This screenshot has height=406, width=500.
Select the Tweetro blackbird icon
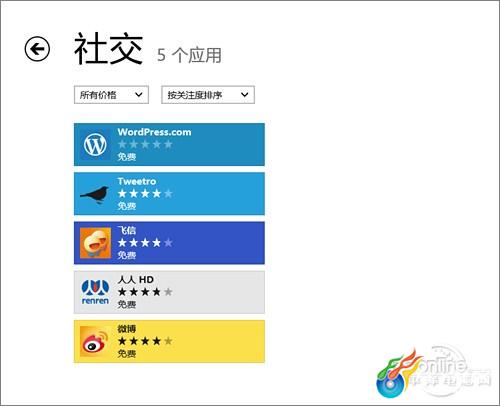click(95, 194)
